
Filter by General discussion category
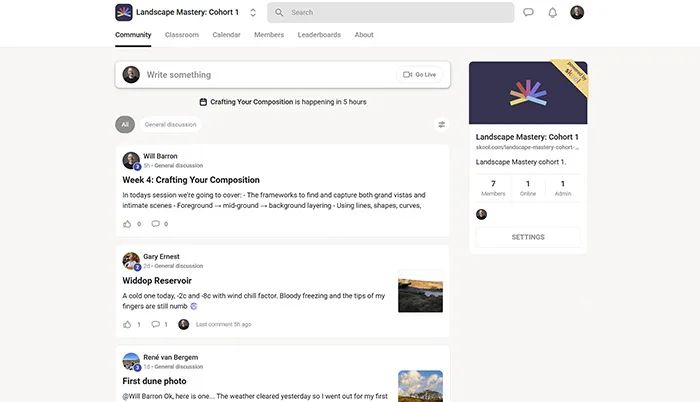point(170,125)
